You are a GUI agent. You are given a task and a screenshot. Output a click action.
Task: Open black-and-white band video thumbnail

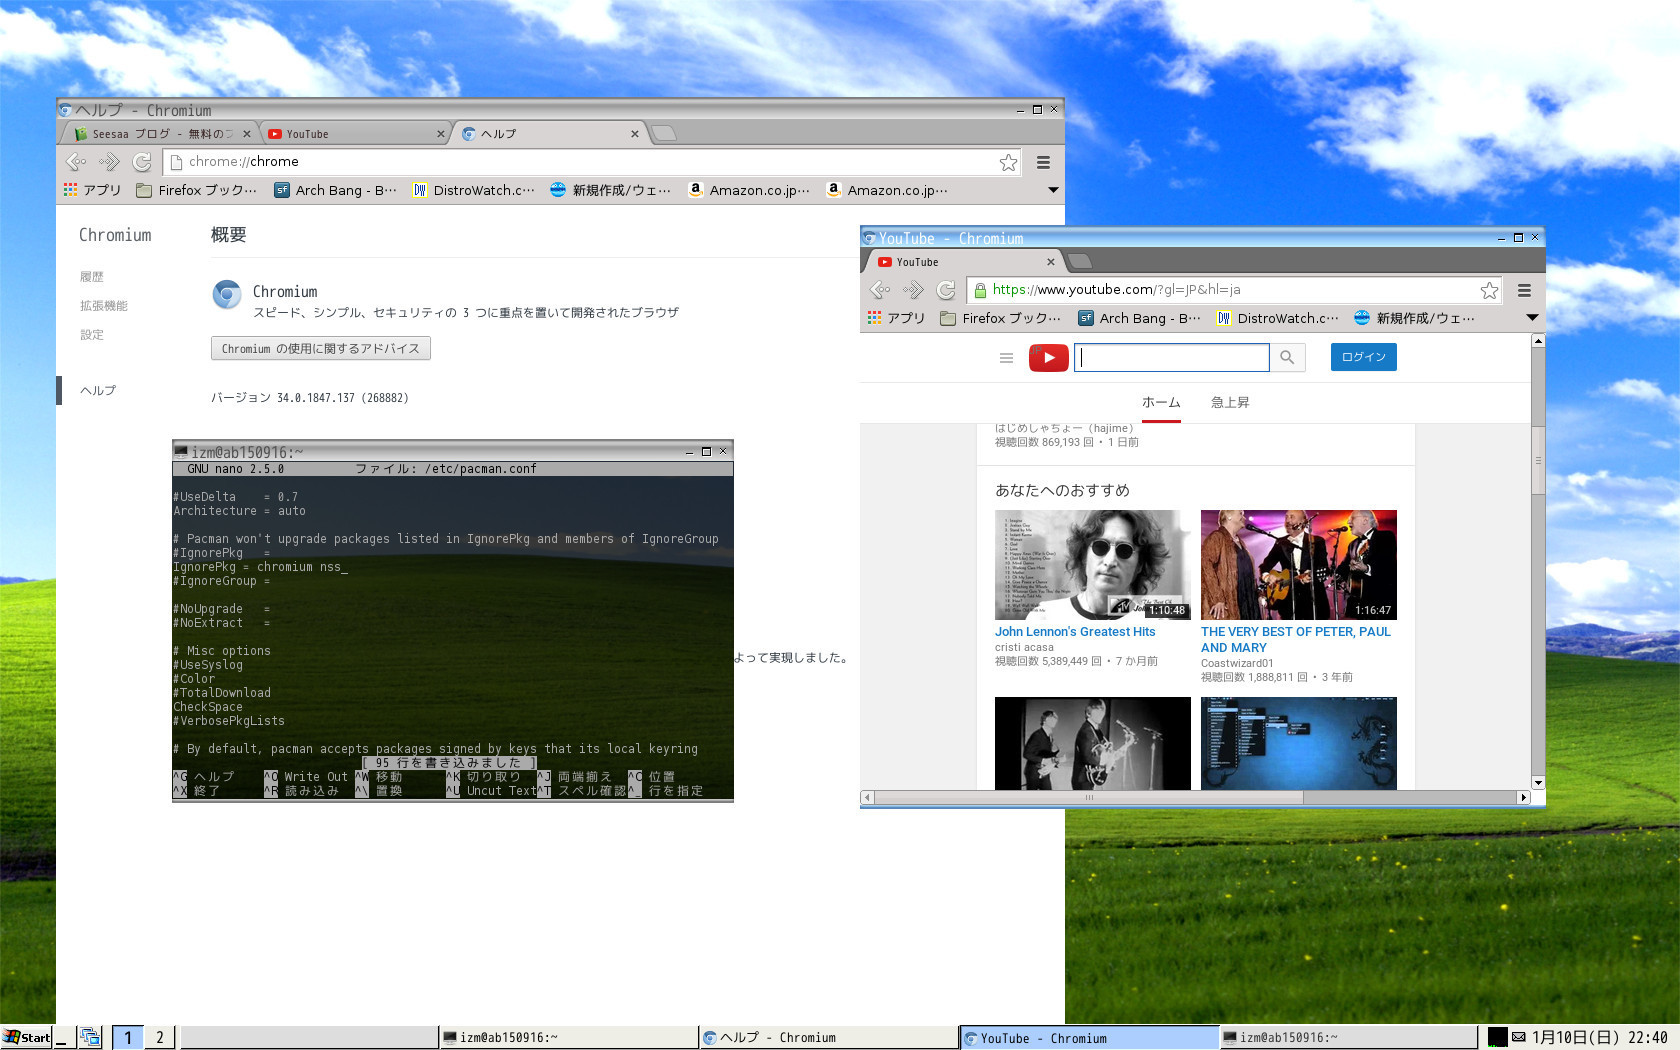point(1093,743)
